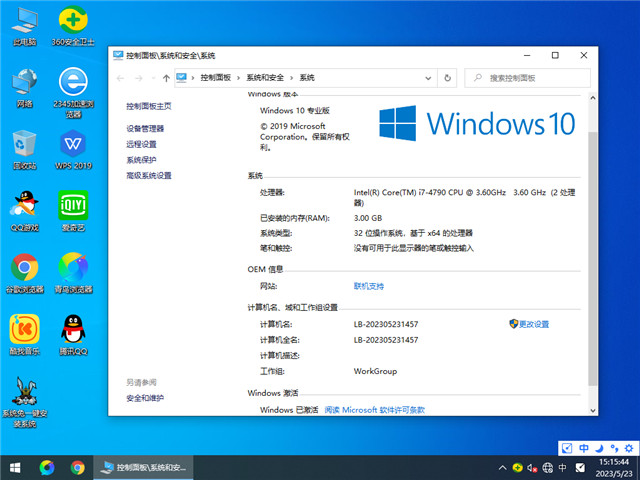Screen dimensions: 640x480
Task: Click the Forward navigation arrow
Action: point(139,78)
